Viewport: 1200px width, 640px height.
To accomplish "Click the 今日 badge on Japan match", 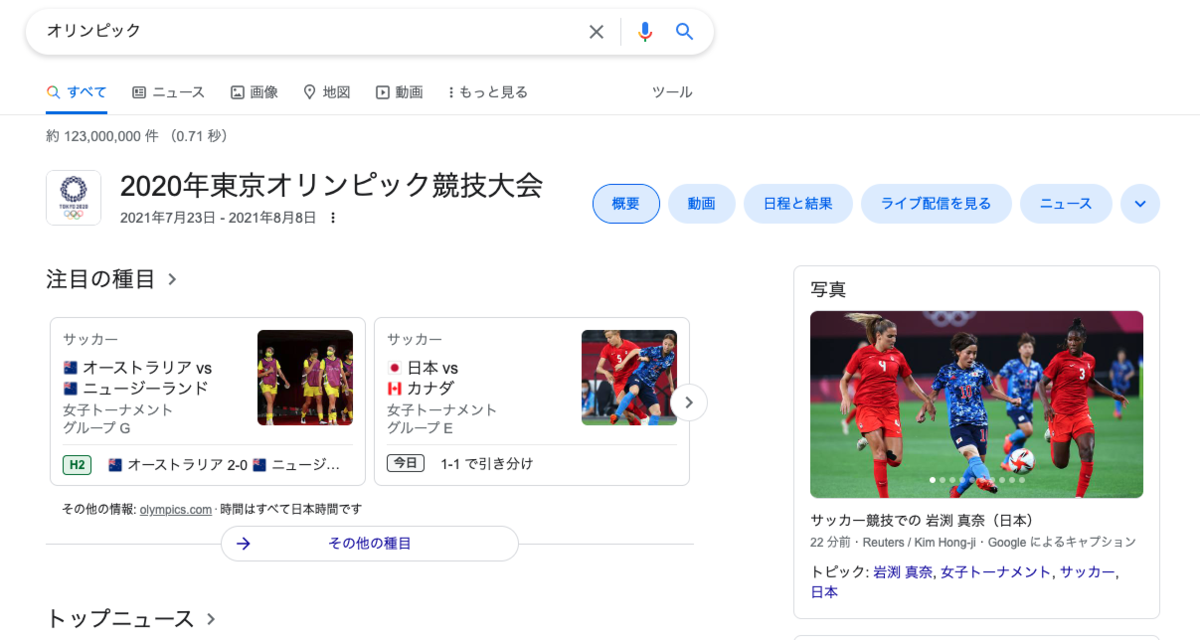I will (x=405, y=464).
